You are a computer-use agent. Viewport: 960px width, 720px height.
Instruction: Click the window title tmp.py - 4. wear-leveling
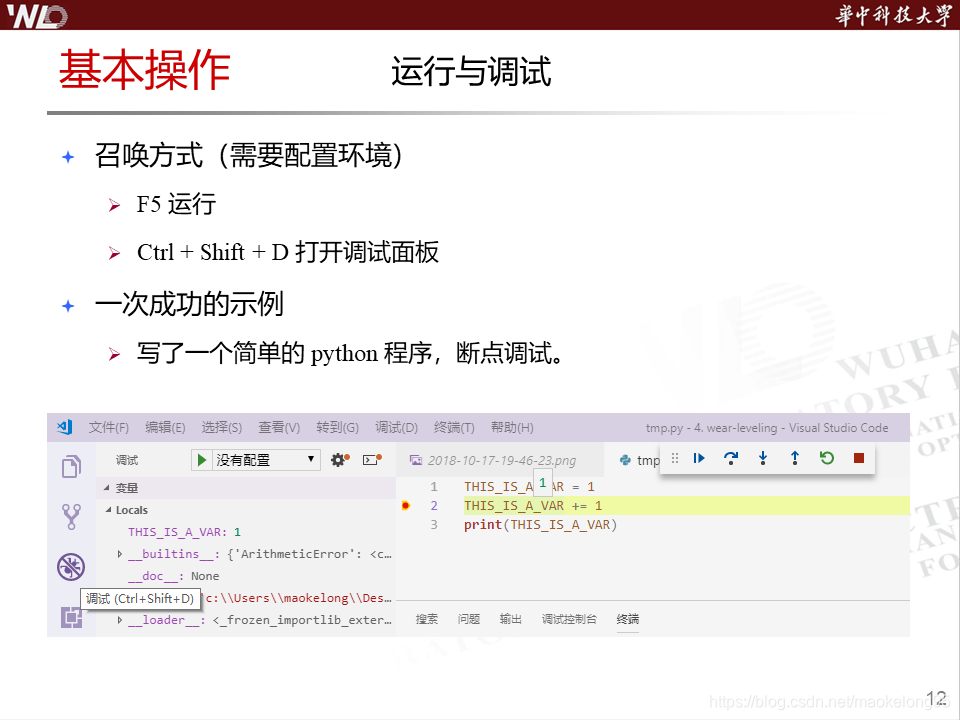(x=767, y=428)
